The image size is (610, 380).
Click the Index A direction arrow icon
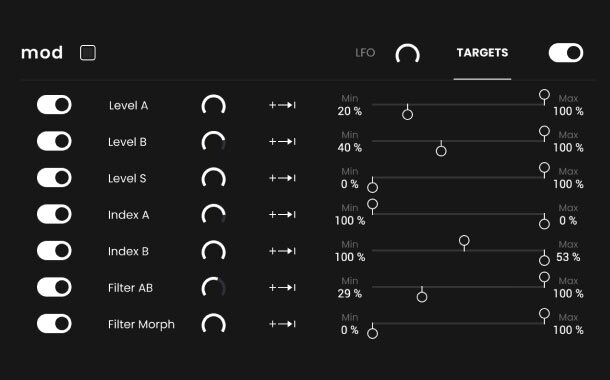click(282, 215)
